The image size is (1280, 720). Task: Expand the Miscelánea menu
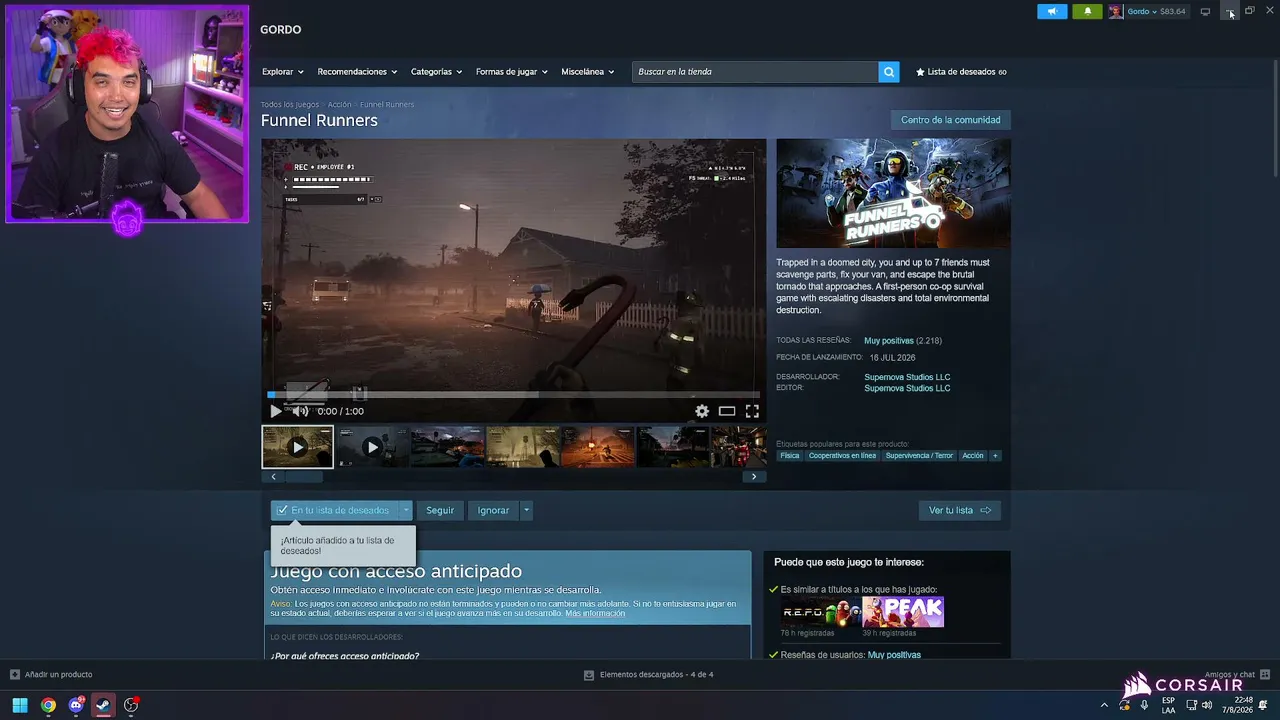pyautogui.click(x=587, y=72)
